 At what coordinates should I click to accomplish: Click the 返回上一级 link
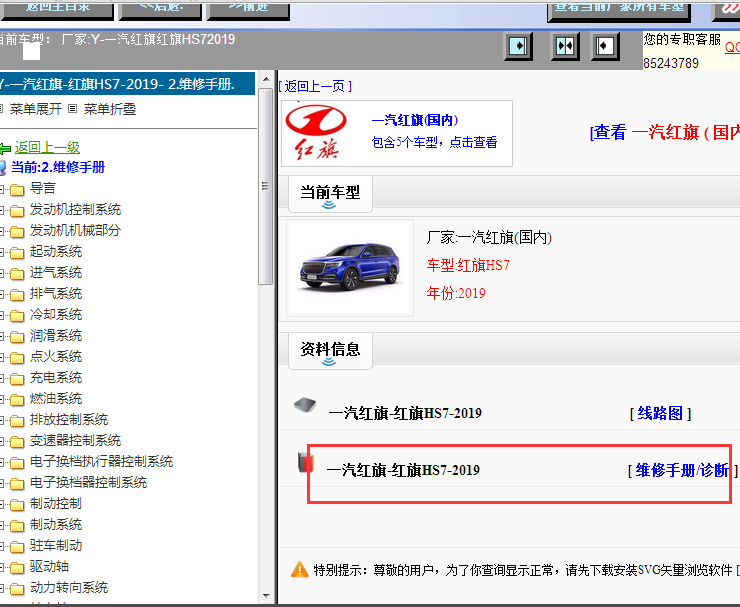(47, 147)
